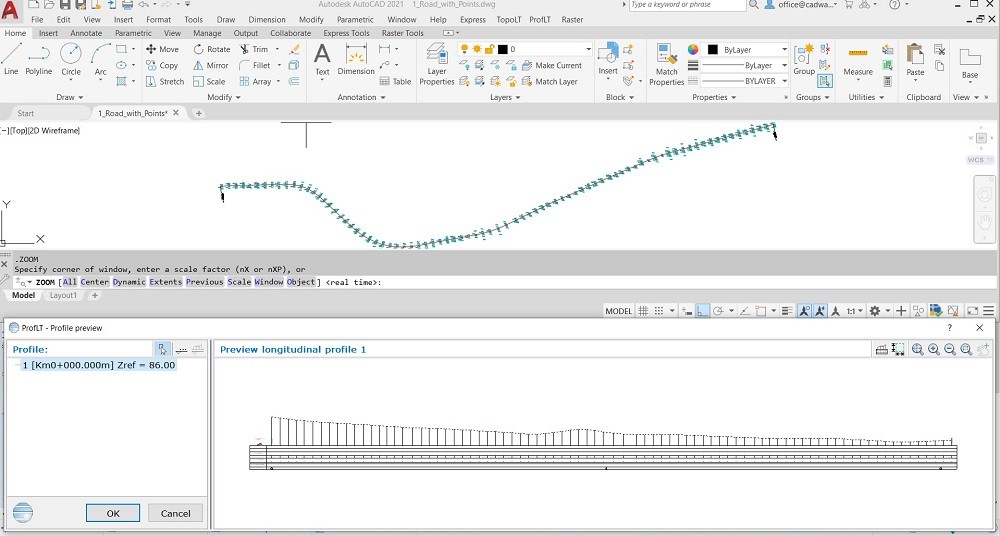The width and height of the screenshot is (1000, 536).
Task: Expand the Utilities panel
Action: point(866,97)
